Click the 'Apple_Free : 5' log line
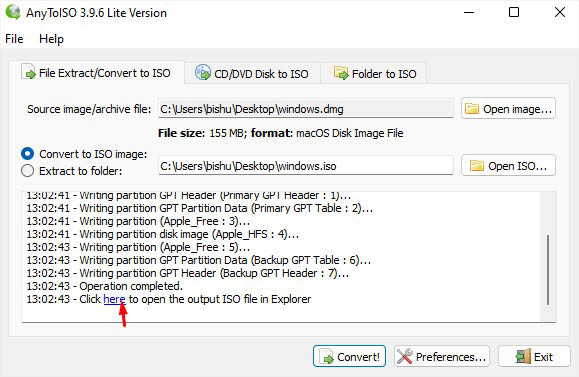The height and width of the screenshot is (377, 579). (138, 247)
